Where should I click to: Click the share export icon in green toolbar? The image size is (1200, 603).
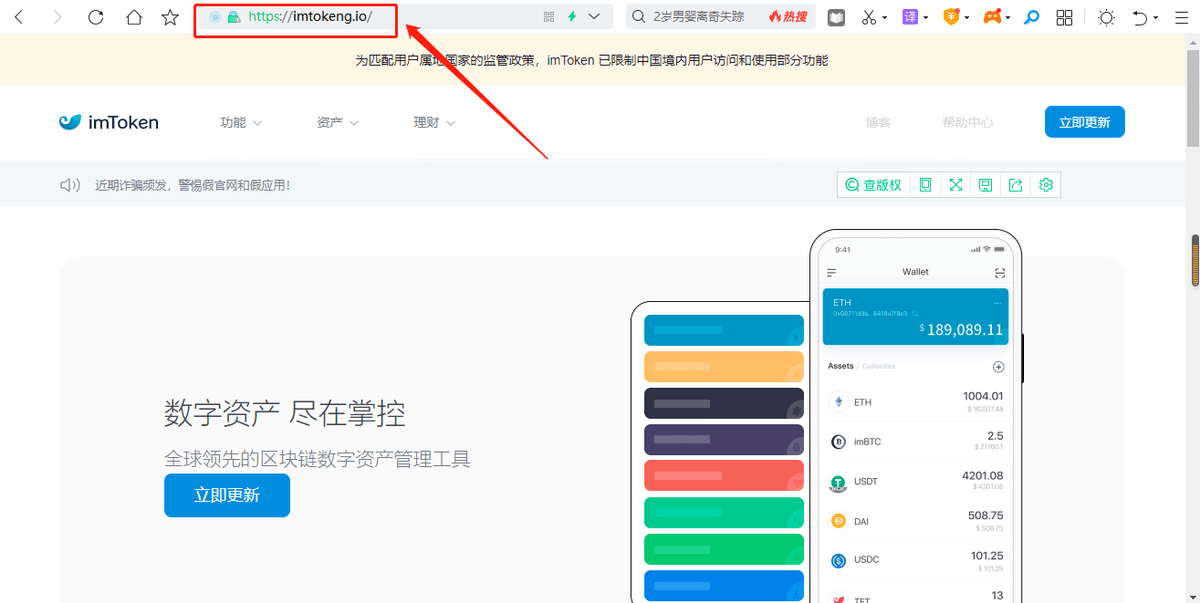click(x=1016, y=185)
